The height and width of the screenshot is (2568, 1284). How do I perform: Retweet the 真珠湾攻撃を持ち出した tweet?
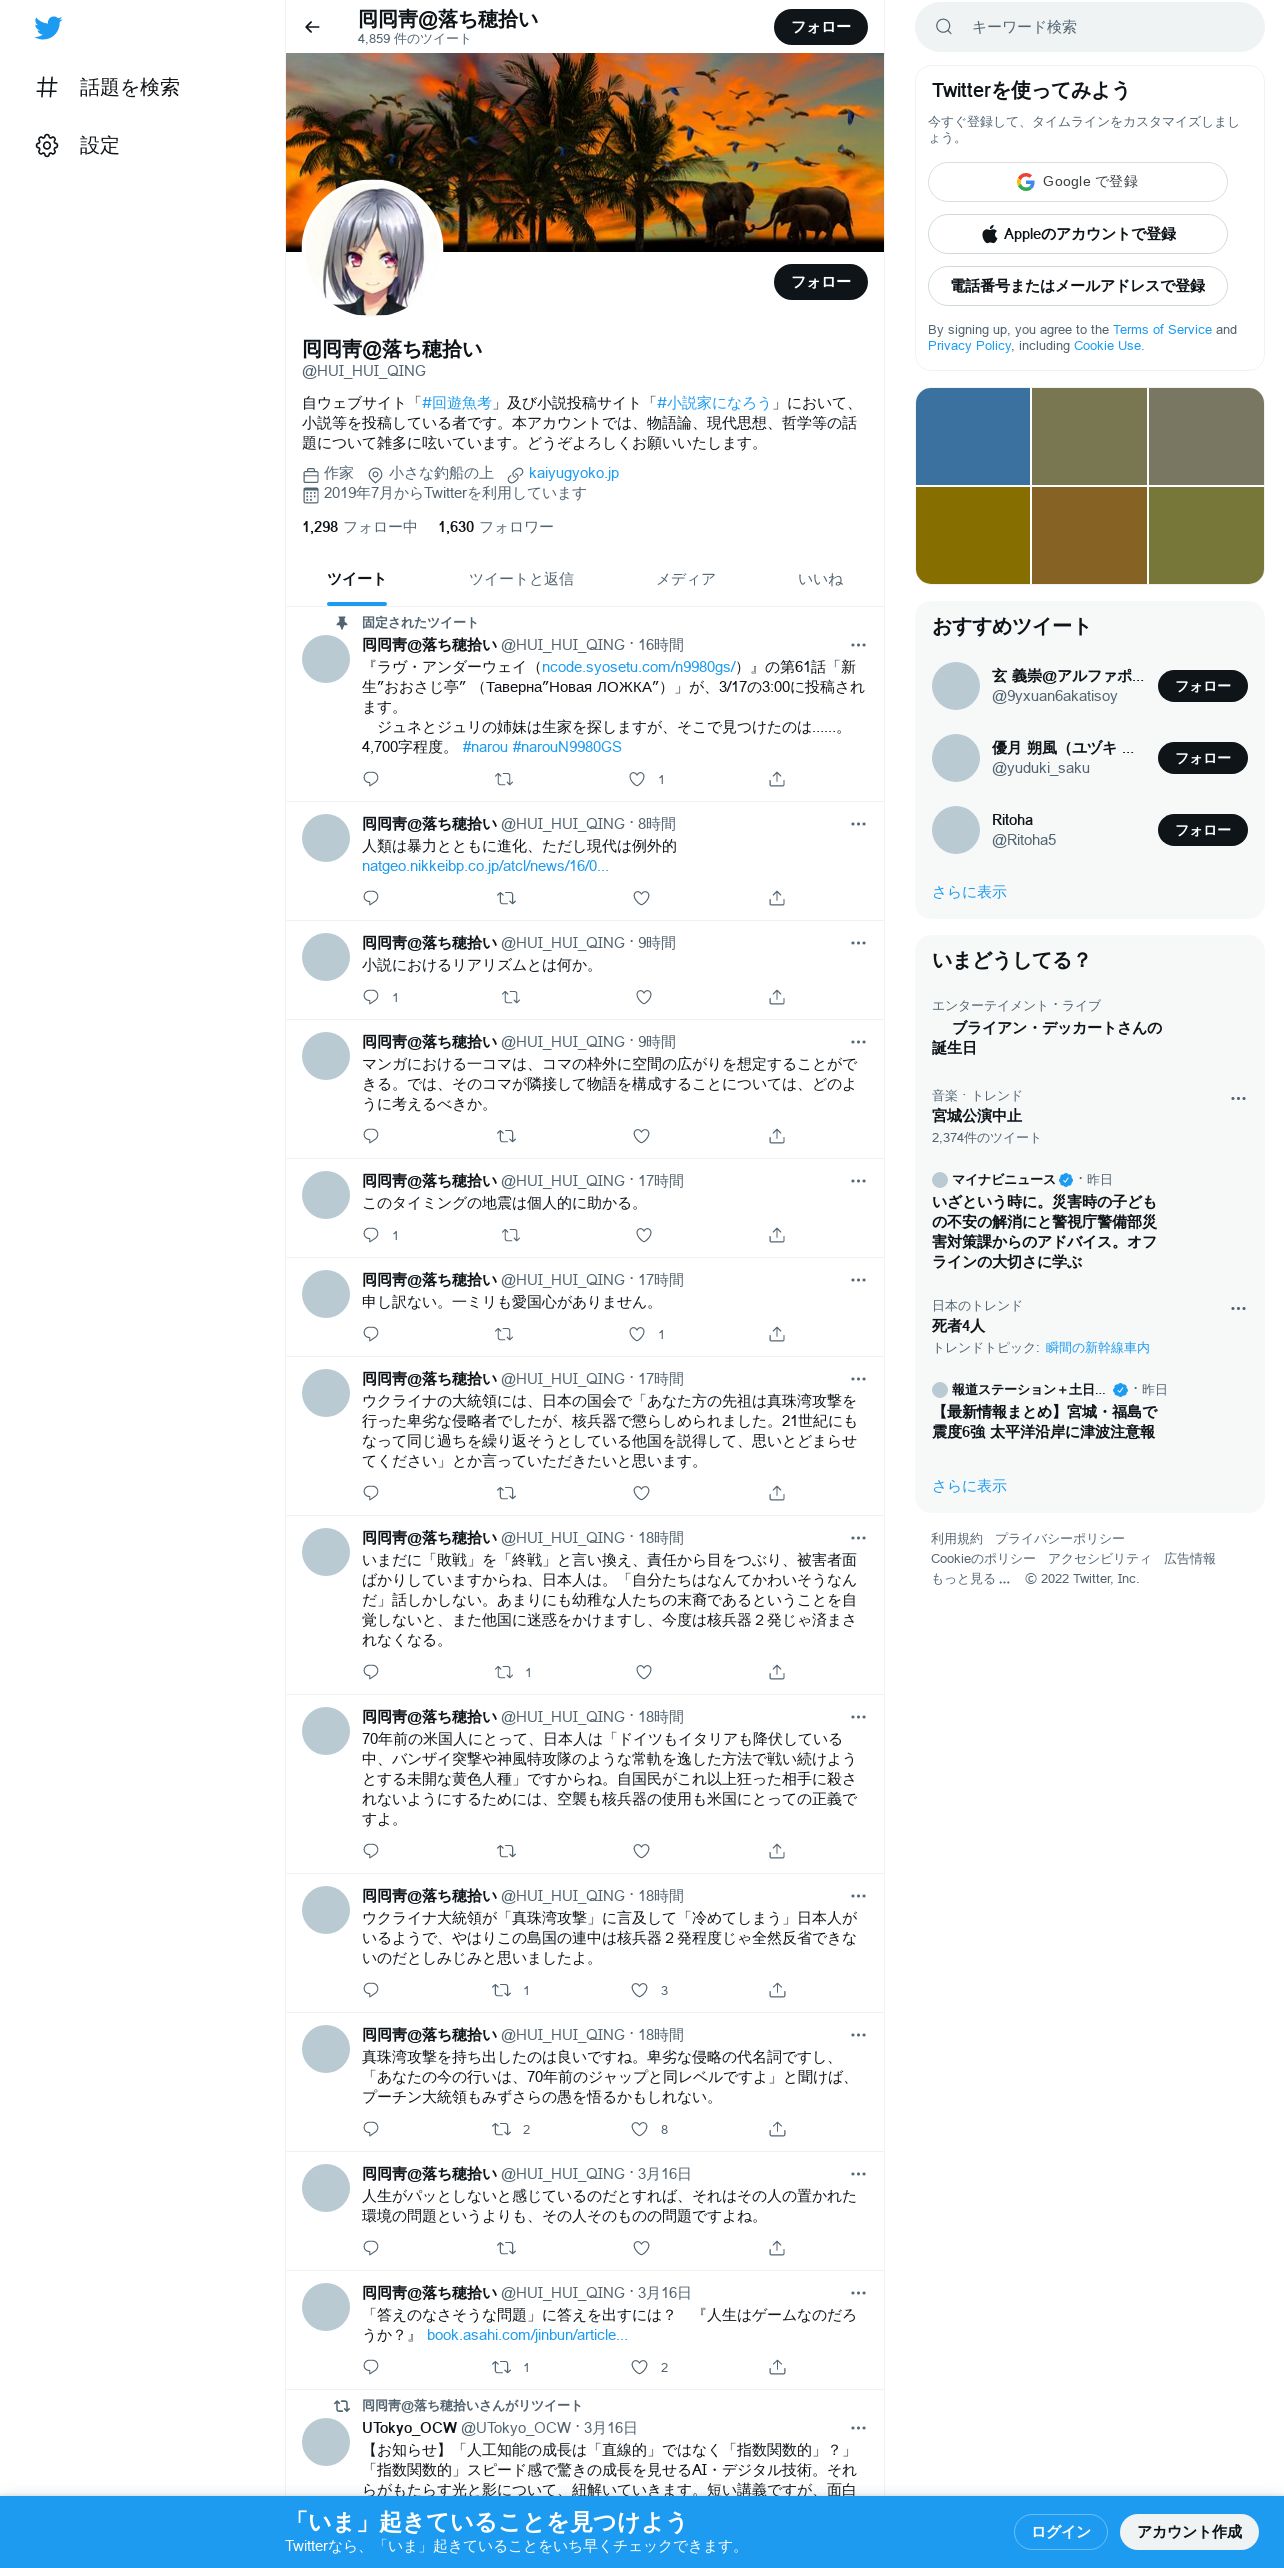(502, 2129)
